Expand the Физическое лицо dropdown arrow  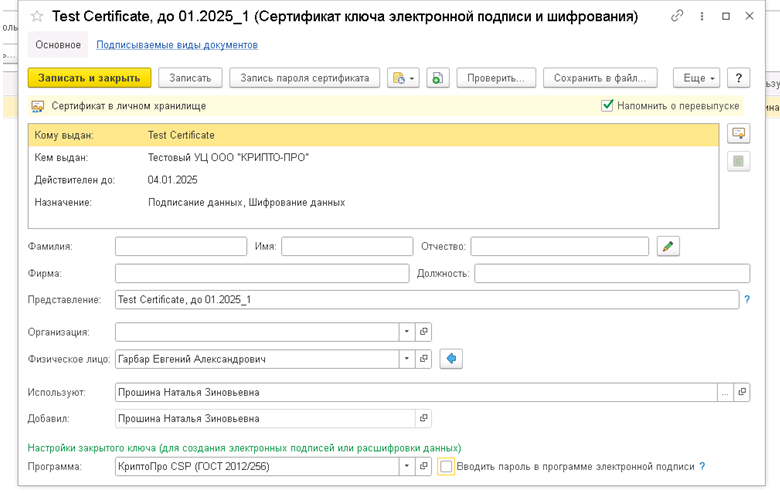pyautogui.click(x=407, y=359)
